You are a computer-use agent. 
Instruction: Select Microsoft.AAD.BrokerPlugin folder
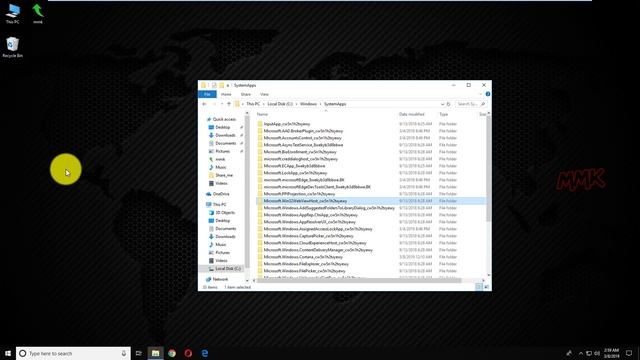pyautogui.click(x=303, y=131)
